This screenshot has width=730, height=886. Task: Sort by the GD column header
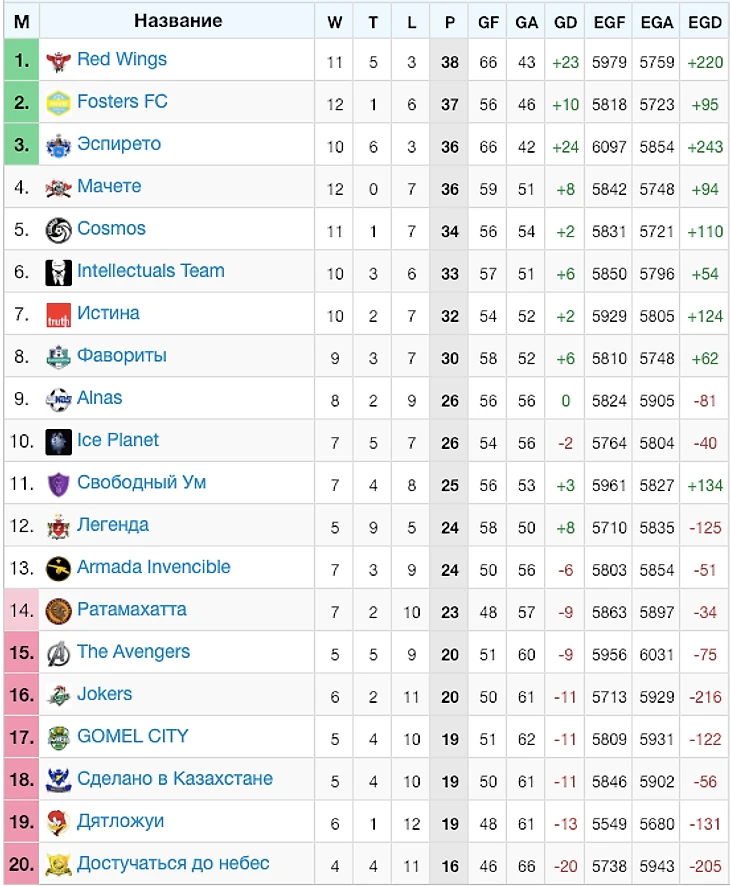click(x=565, y=22)
